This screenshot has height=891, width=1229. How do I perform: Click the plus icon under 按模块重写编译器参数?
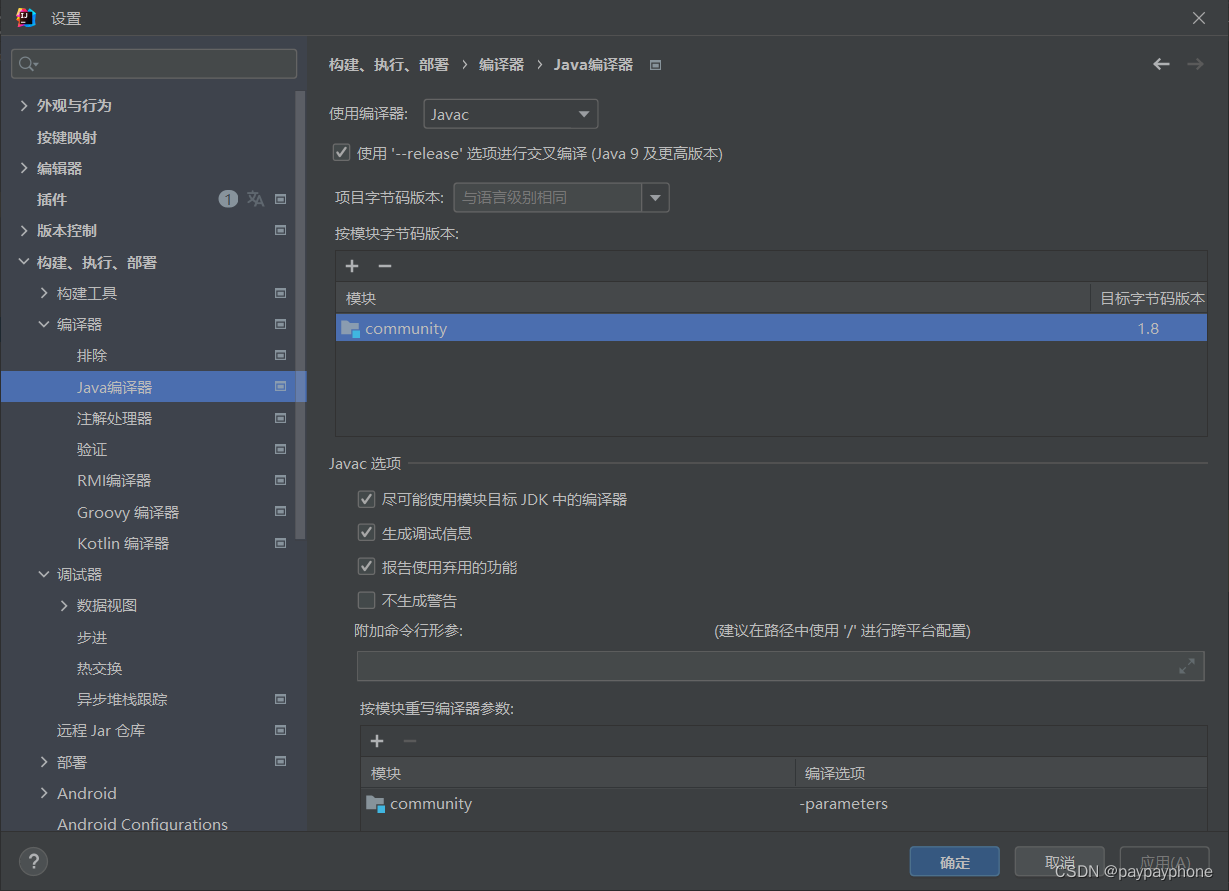point(377,741)
